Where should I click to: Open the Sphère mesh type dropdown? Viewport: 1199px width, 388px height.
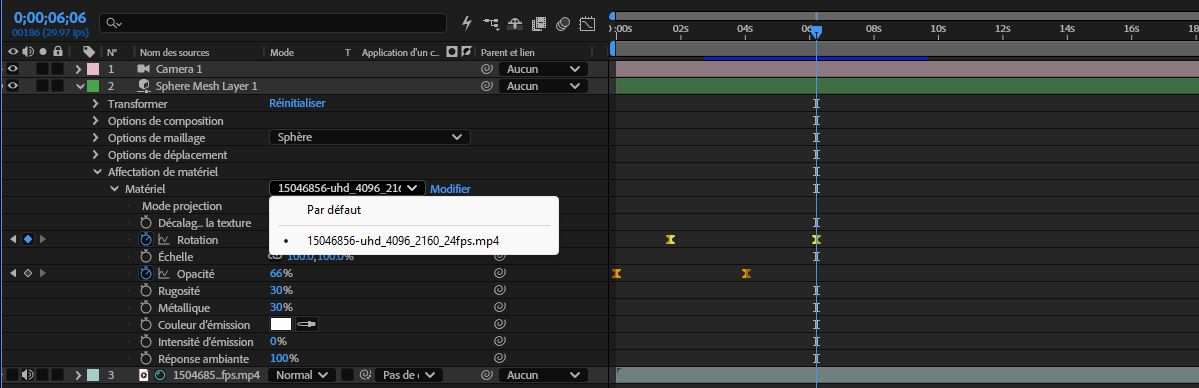(x=369, y=137)
